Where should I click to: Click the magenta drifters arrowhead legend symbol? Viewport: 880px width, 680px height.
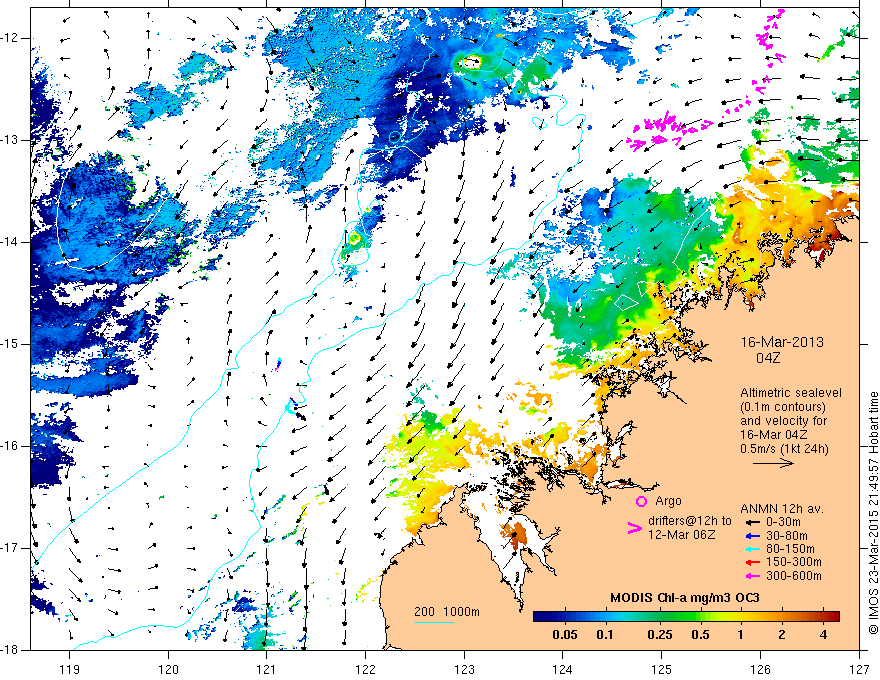point(634,527)
